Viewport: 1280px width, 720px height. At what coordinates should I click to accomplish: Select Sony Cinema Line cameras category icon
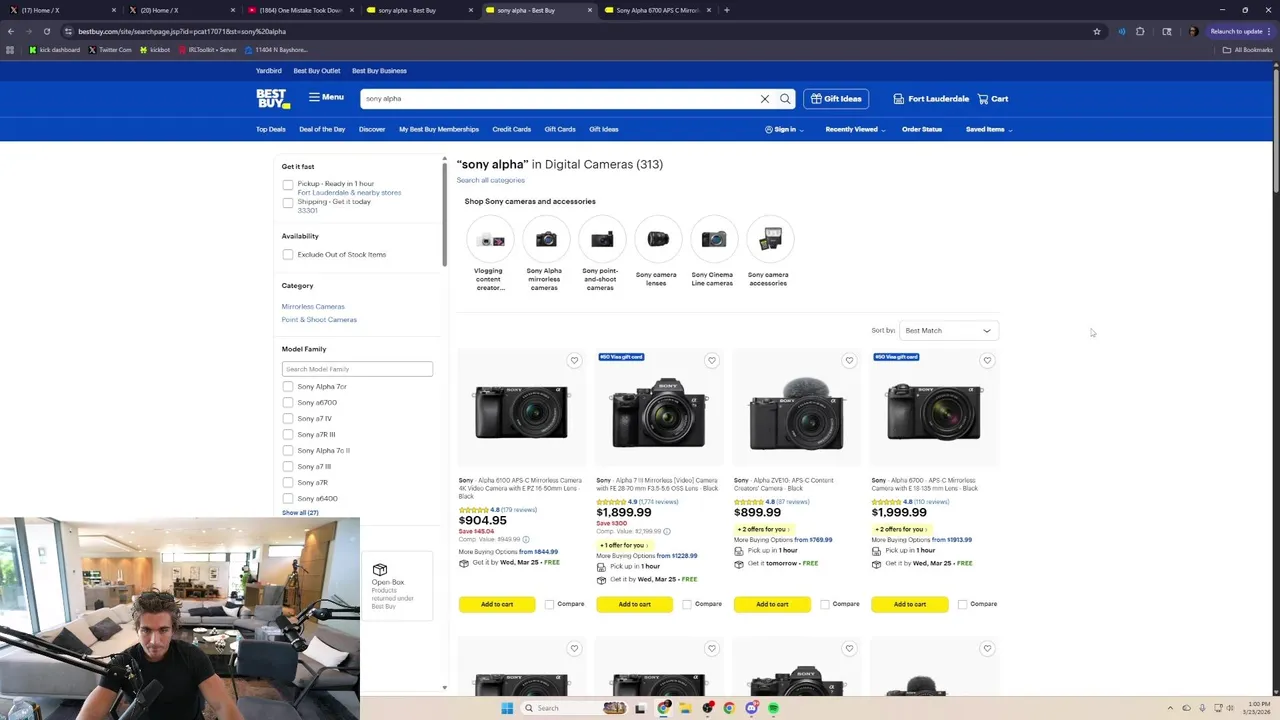pos(714,240)
